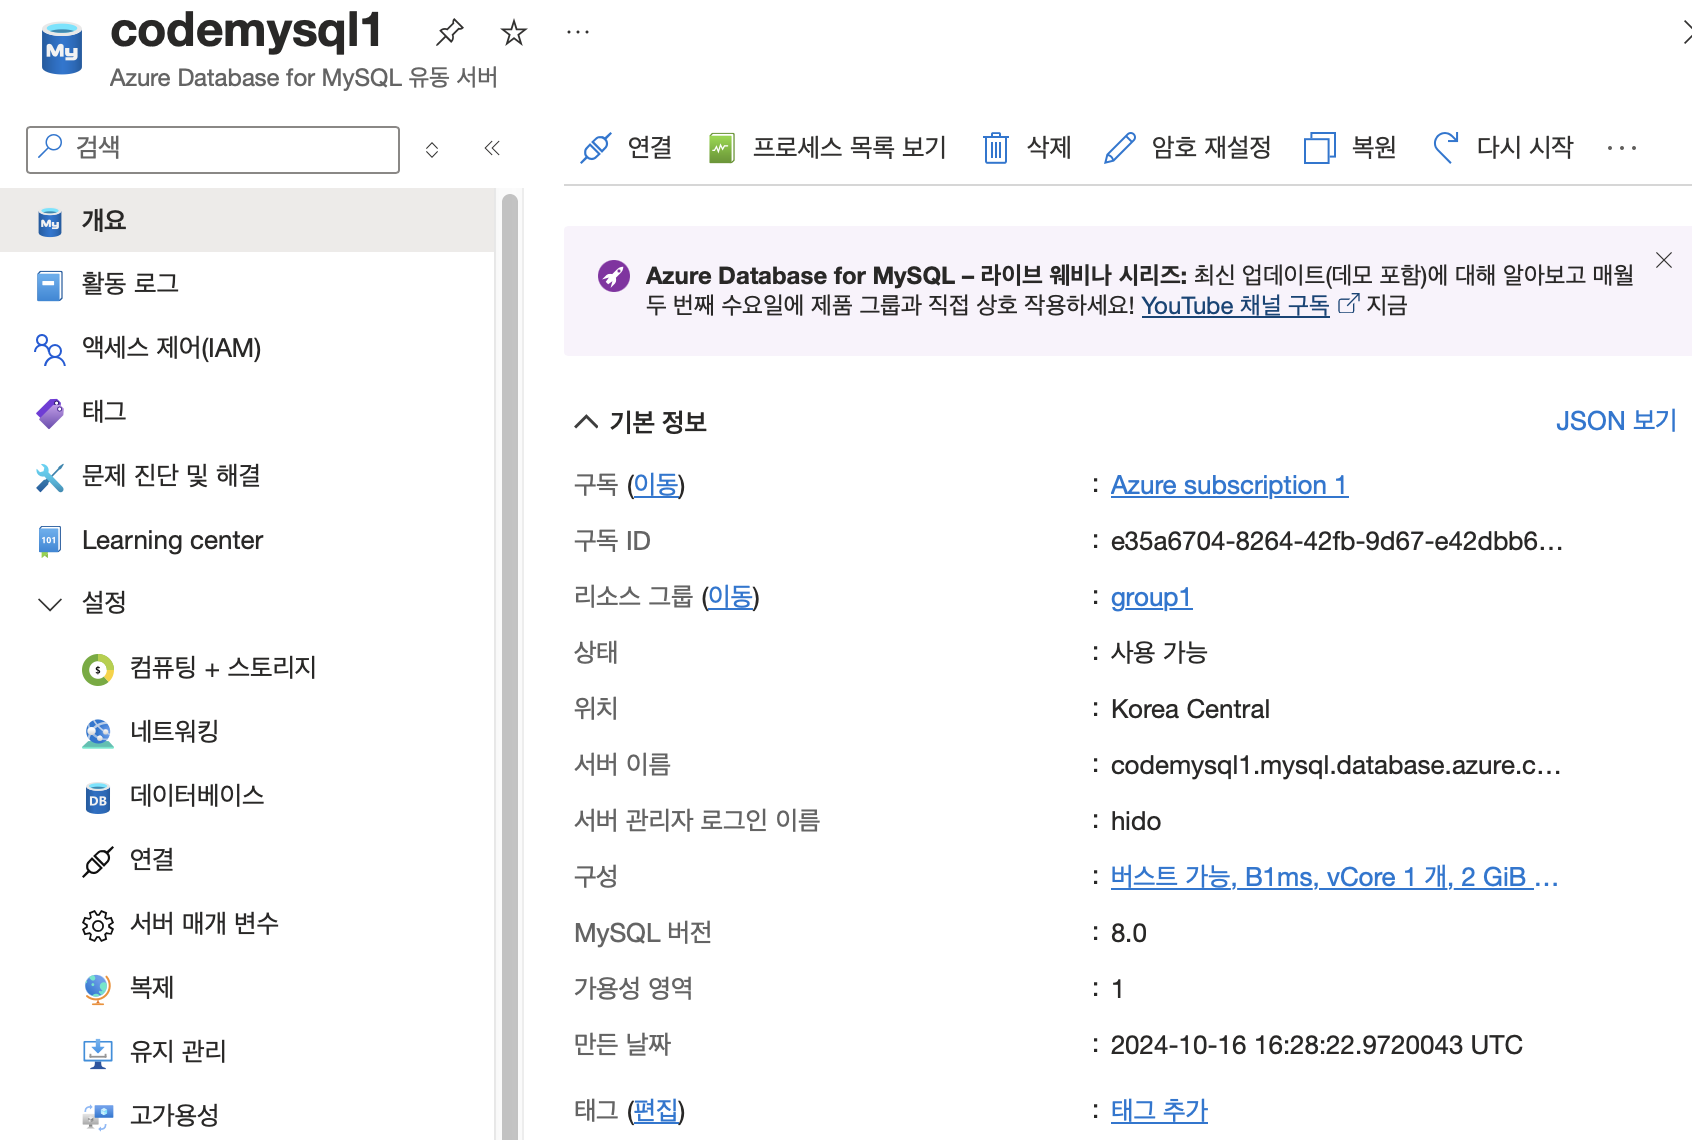Add codemysql1 to favorites with star icon
The image size is (1692, 1140).
point(514,33)
